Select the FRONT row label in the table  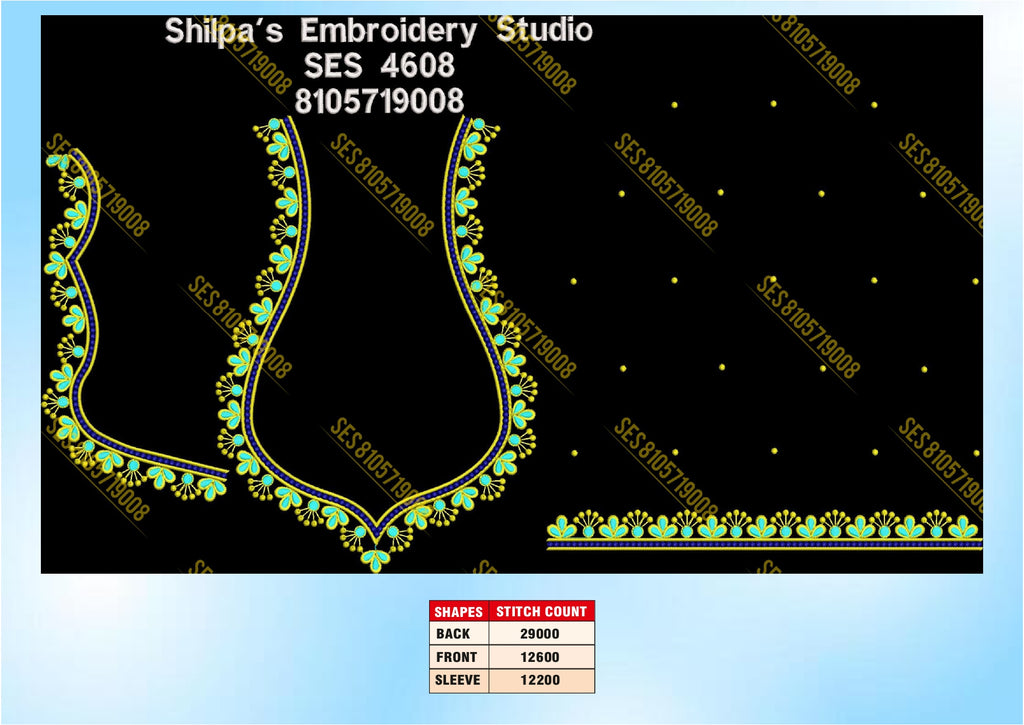click(x=456, y=657)
